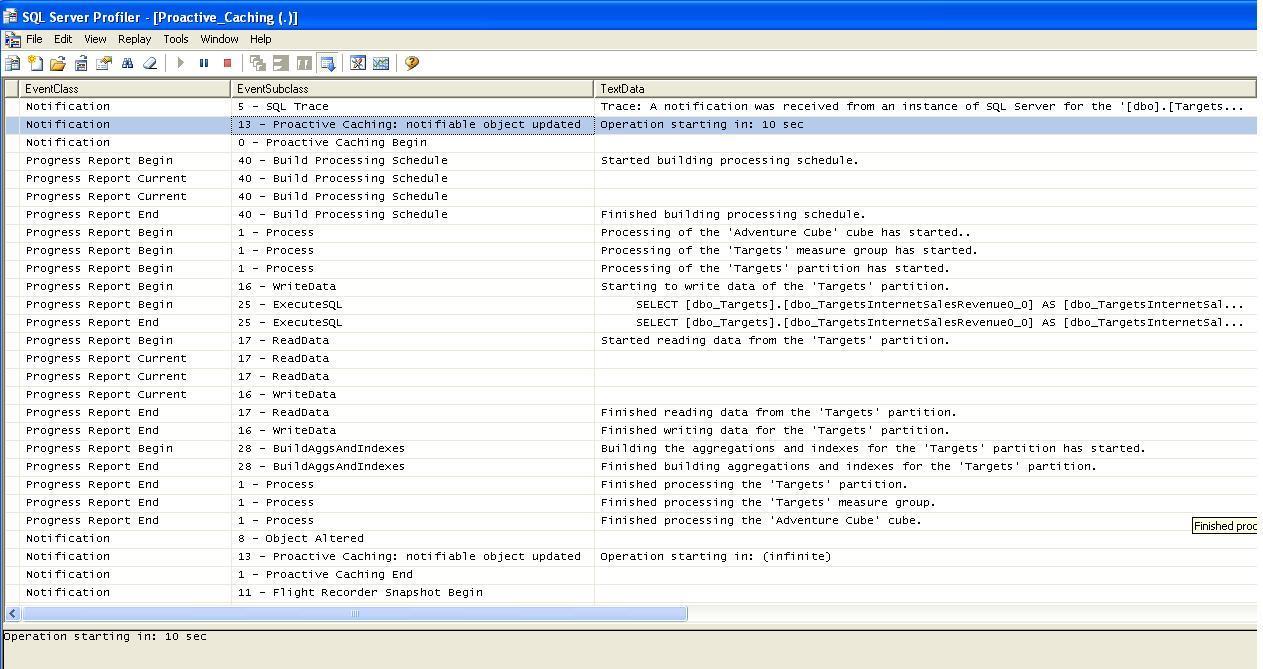Open the Tools menu
The width and height of the screenshot is (1263, 669).
tap(176, 39)
